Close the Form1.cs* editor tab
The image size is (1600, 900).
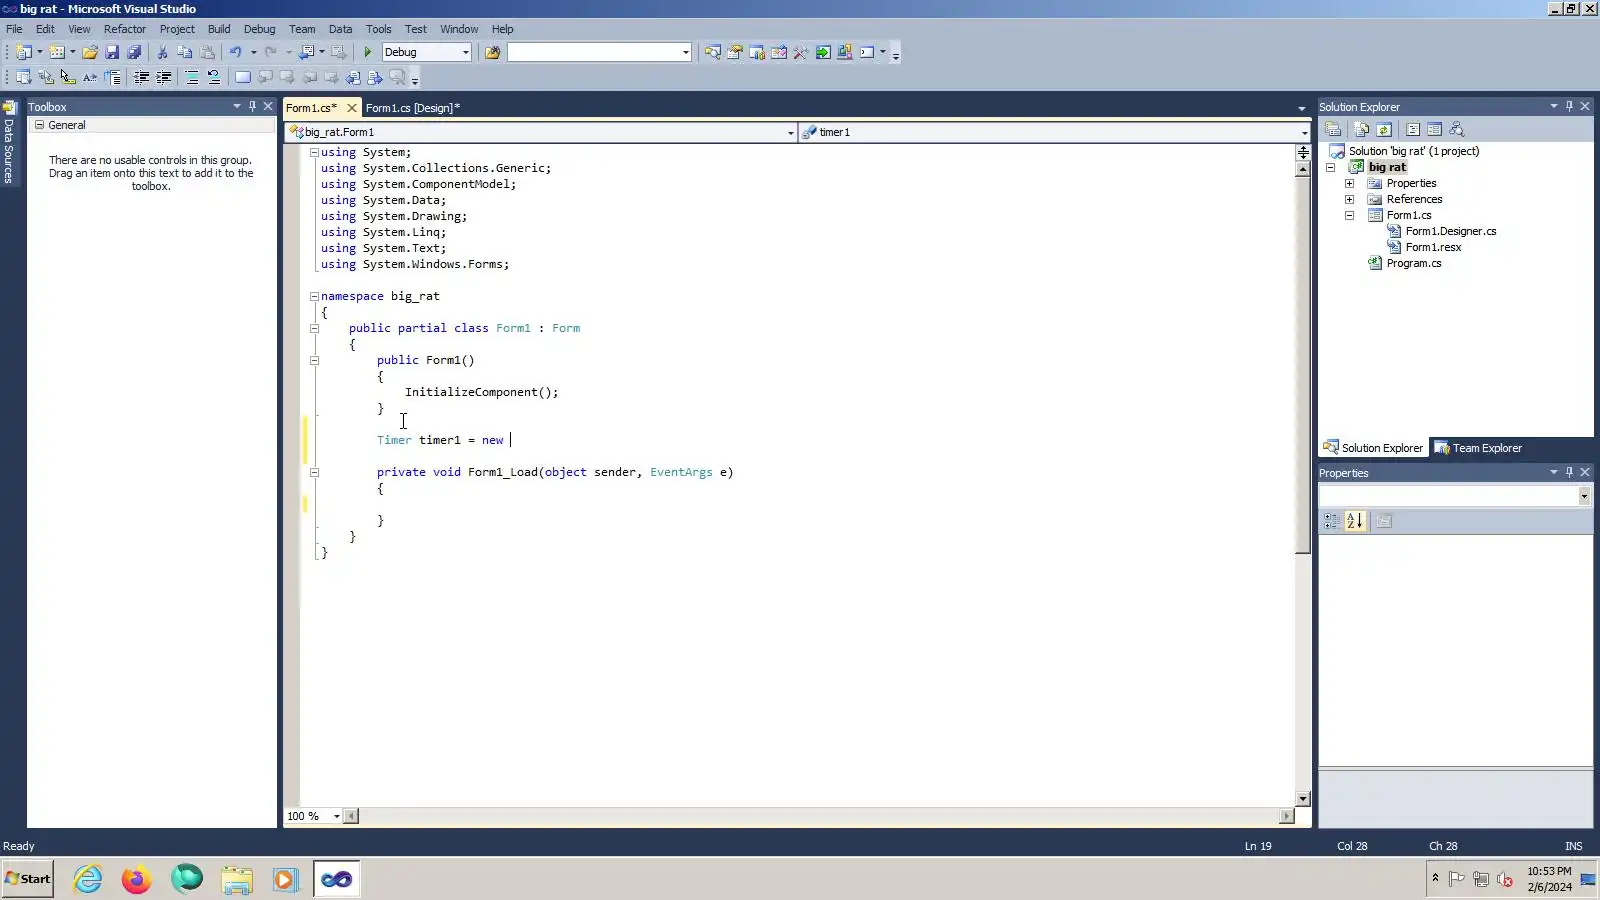click(x=352, y=108)
